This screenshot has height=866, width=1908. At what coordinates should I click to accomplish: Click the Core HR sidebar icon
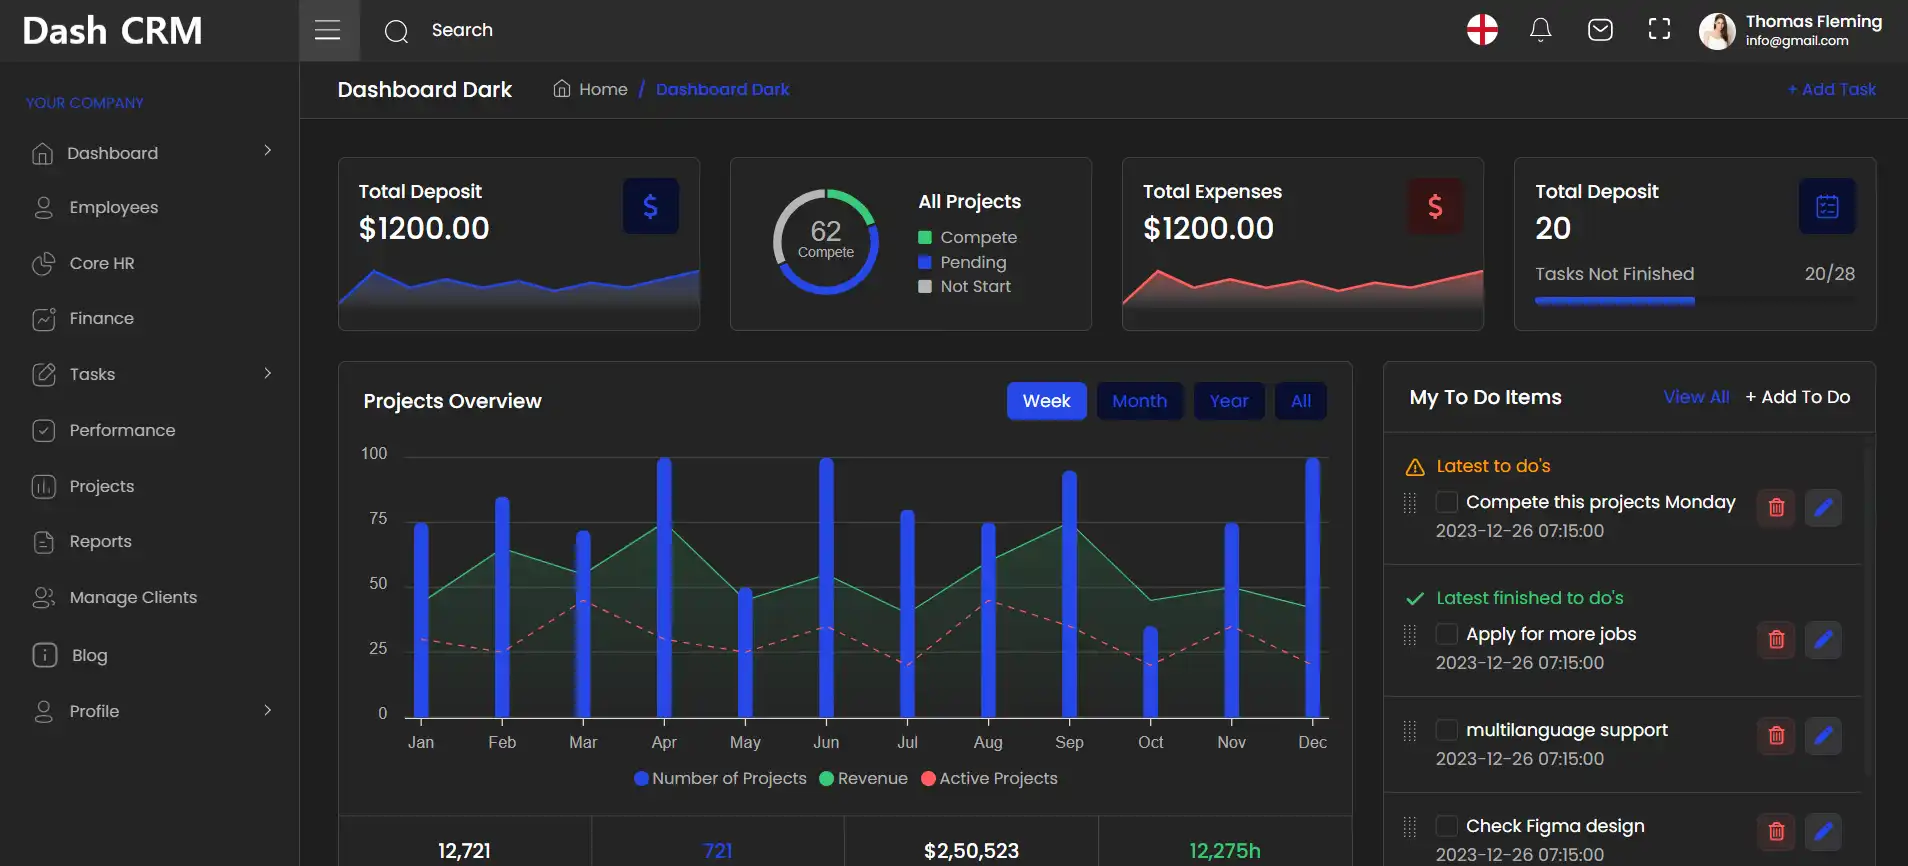43,263
